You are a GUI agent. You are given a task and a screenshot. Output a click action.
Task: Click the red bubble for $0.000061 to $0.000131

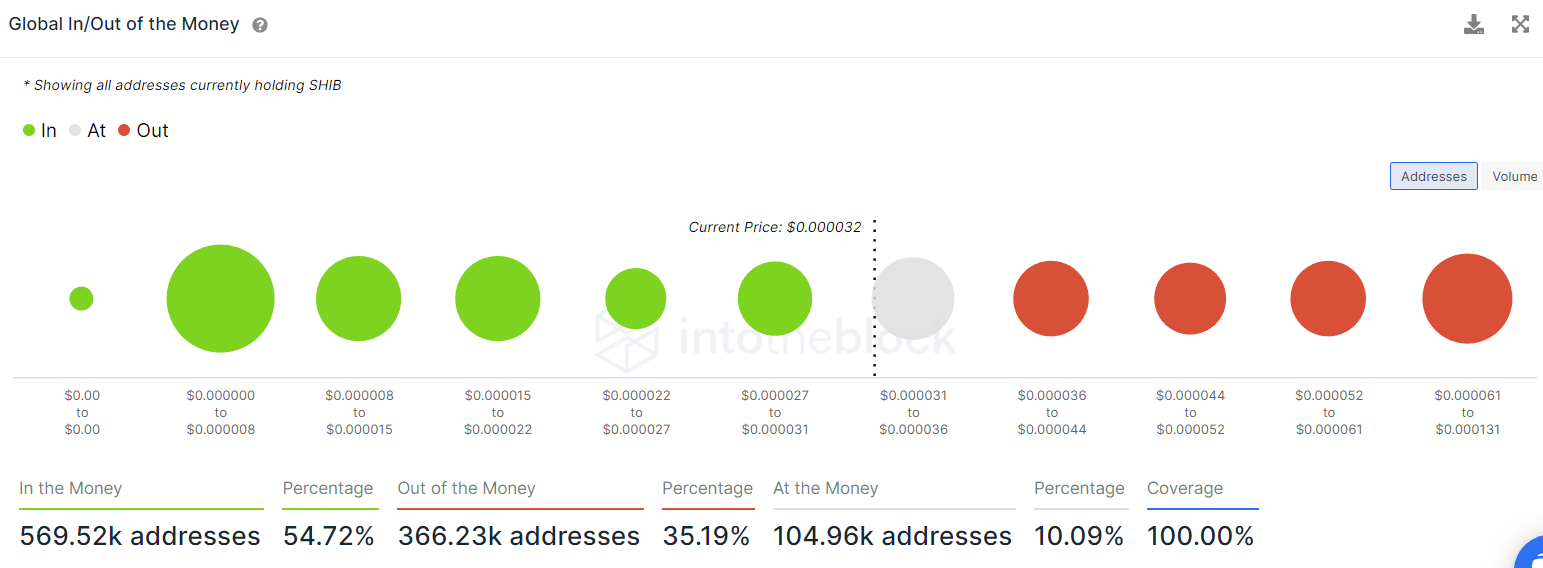pyautogui.click(x=1467, y=298)
